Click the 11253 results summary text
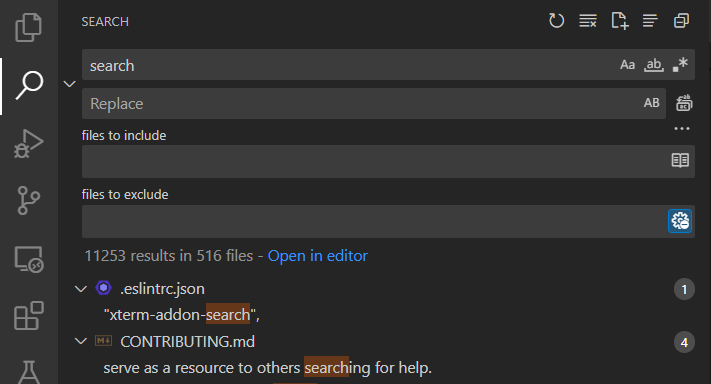711x384 pixels. tap(169, 256)
